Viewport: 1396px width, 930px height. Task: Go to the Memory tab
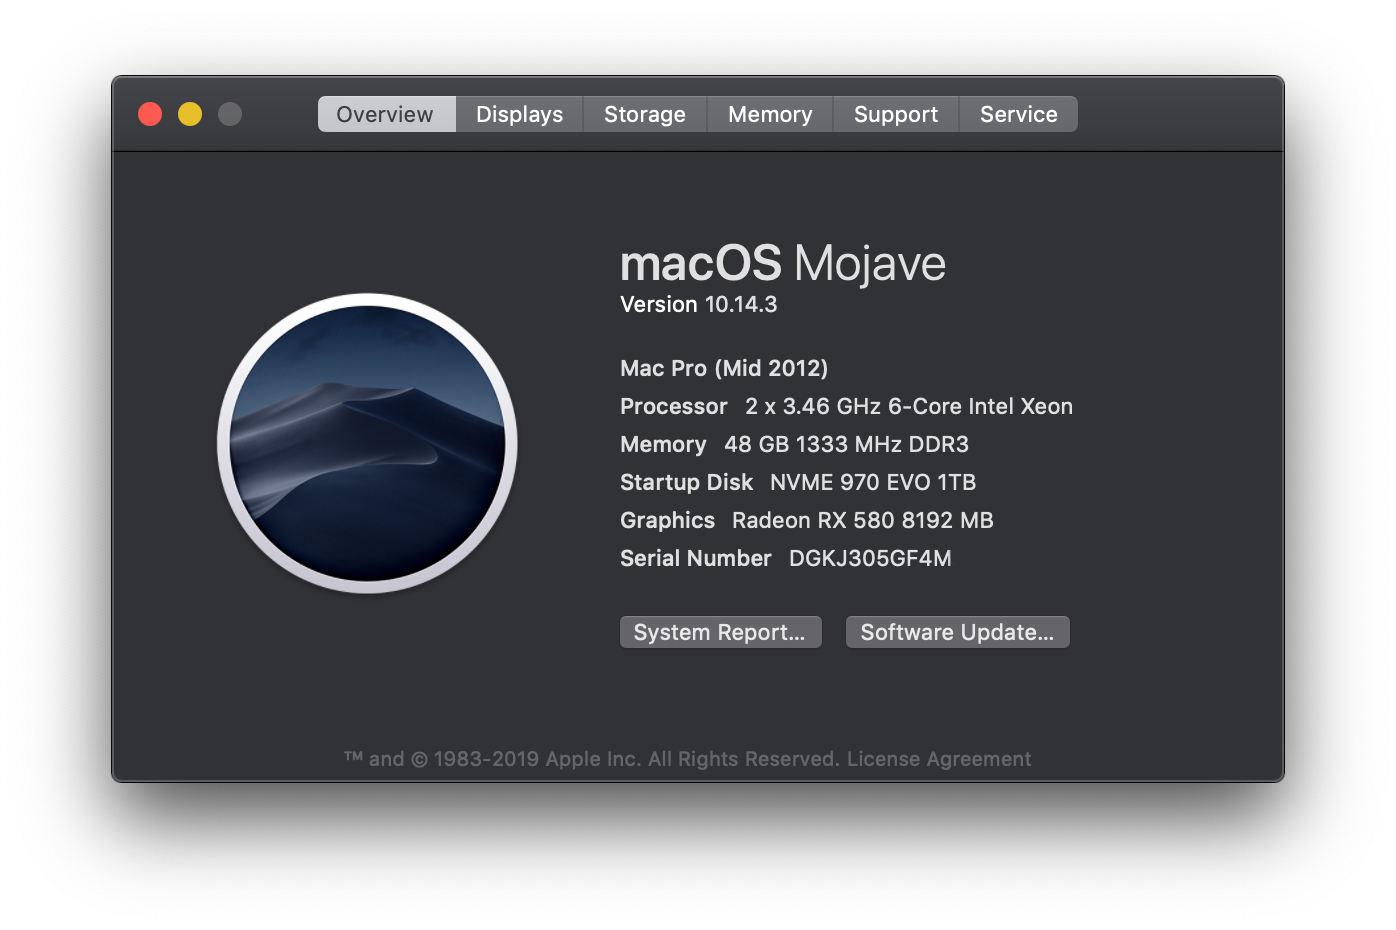[x=770, y=114]
